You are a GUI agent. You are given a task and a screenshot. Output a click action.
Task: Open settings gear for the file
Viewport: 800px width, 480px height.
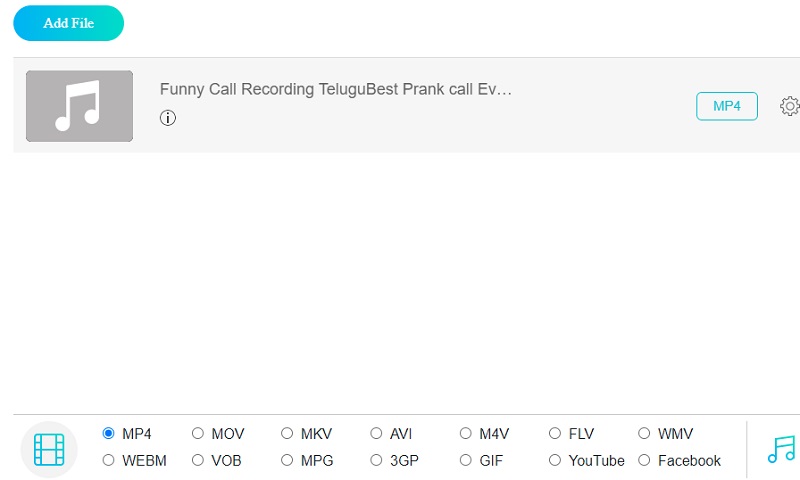click(789, 106)
